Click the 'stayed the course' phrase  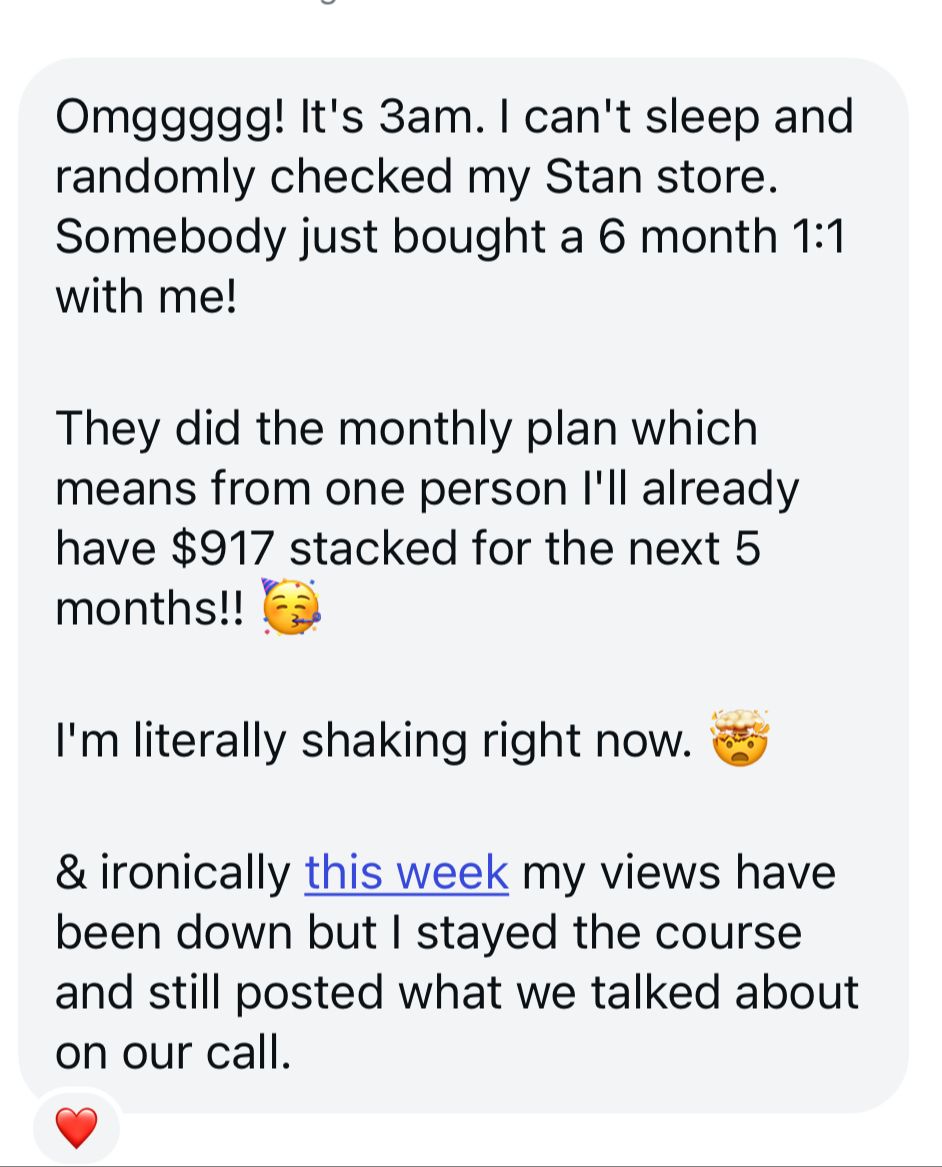(609, 933)
